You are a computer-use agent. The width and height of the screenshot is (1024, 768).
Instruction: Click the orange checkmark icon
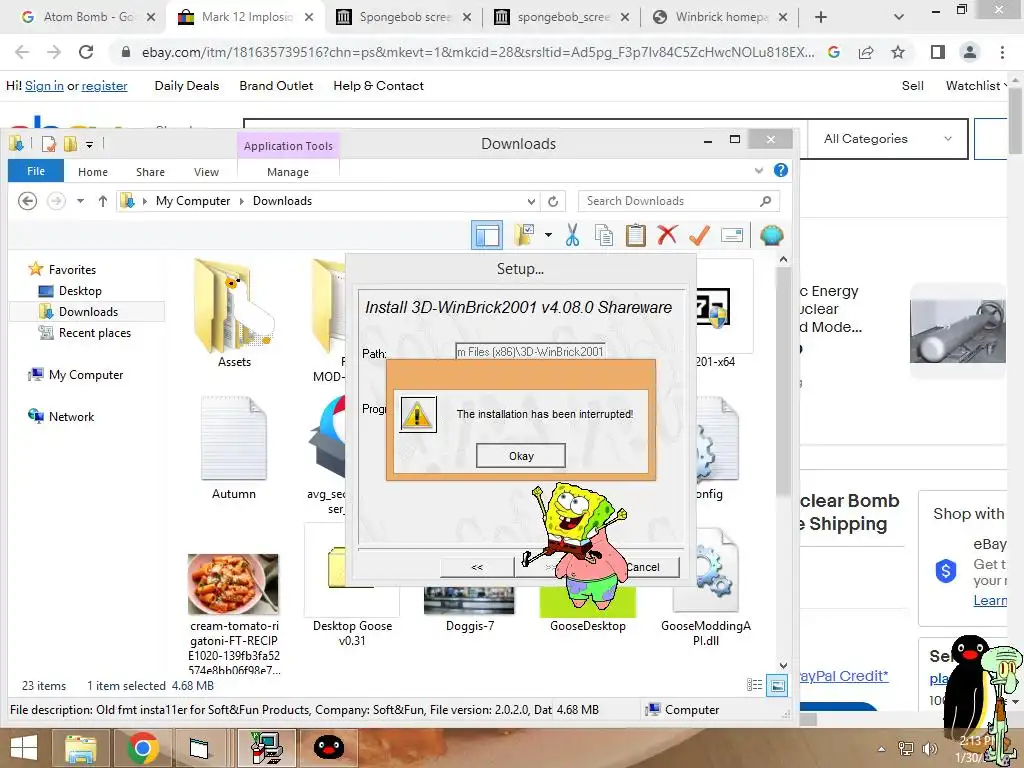(699, 235)
